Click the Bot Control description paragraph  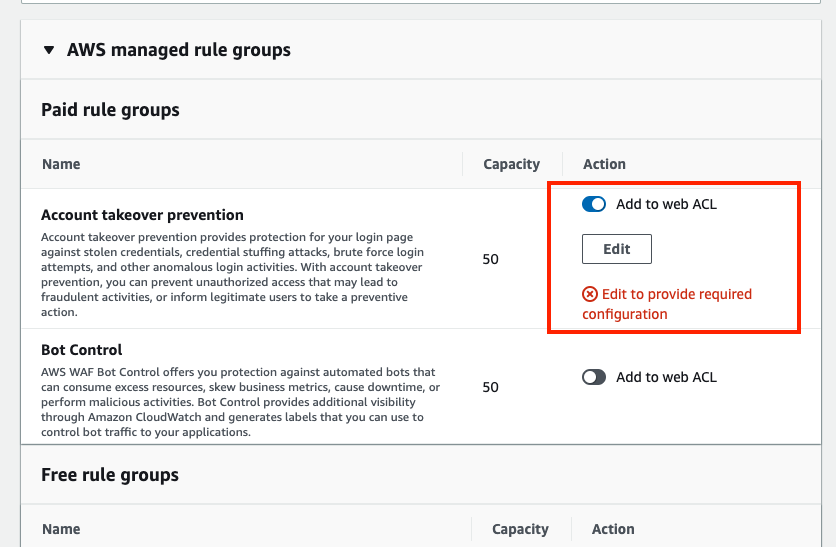[240, 402]
